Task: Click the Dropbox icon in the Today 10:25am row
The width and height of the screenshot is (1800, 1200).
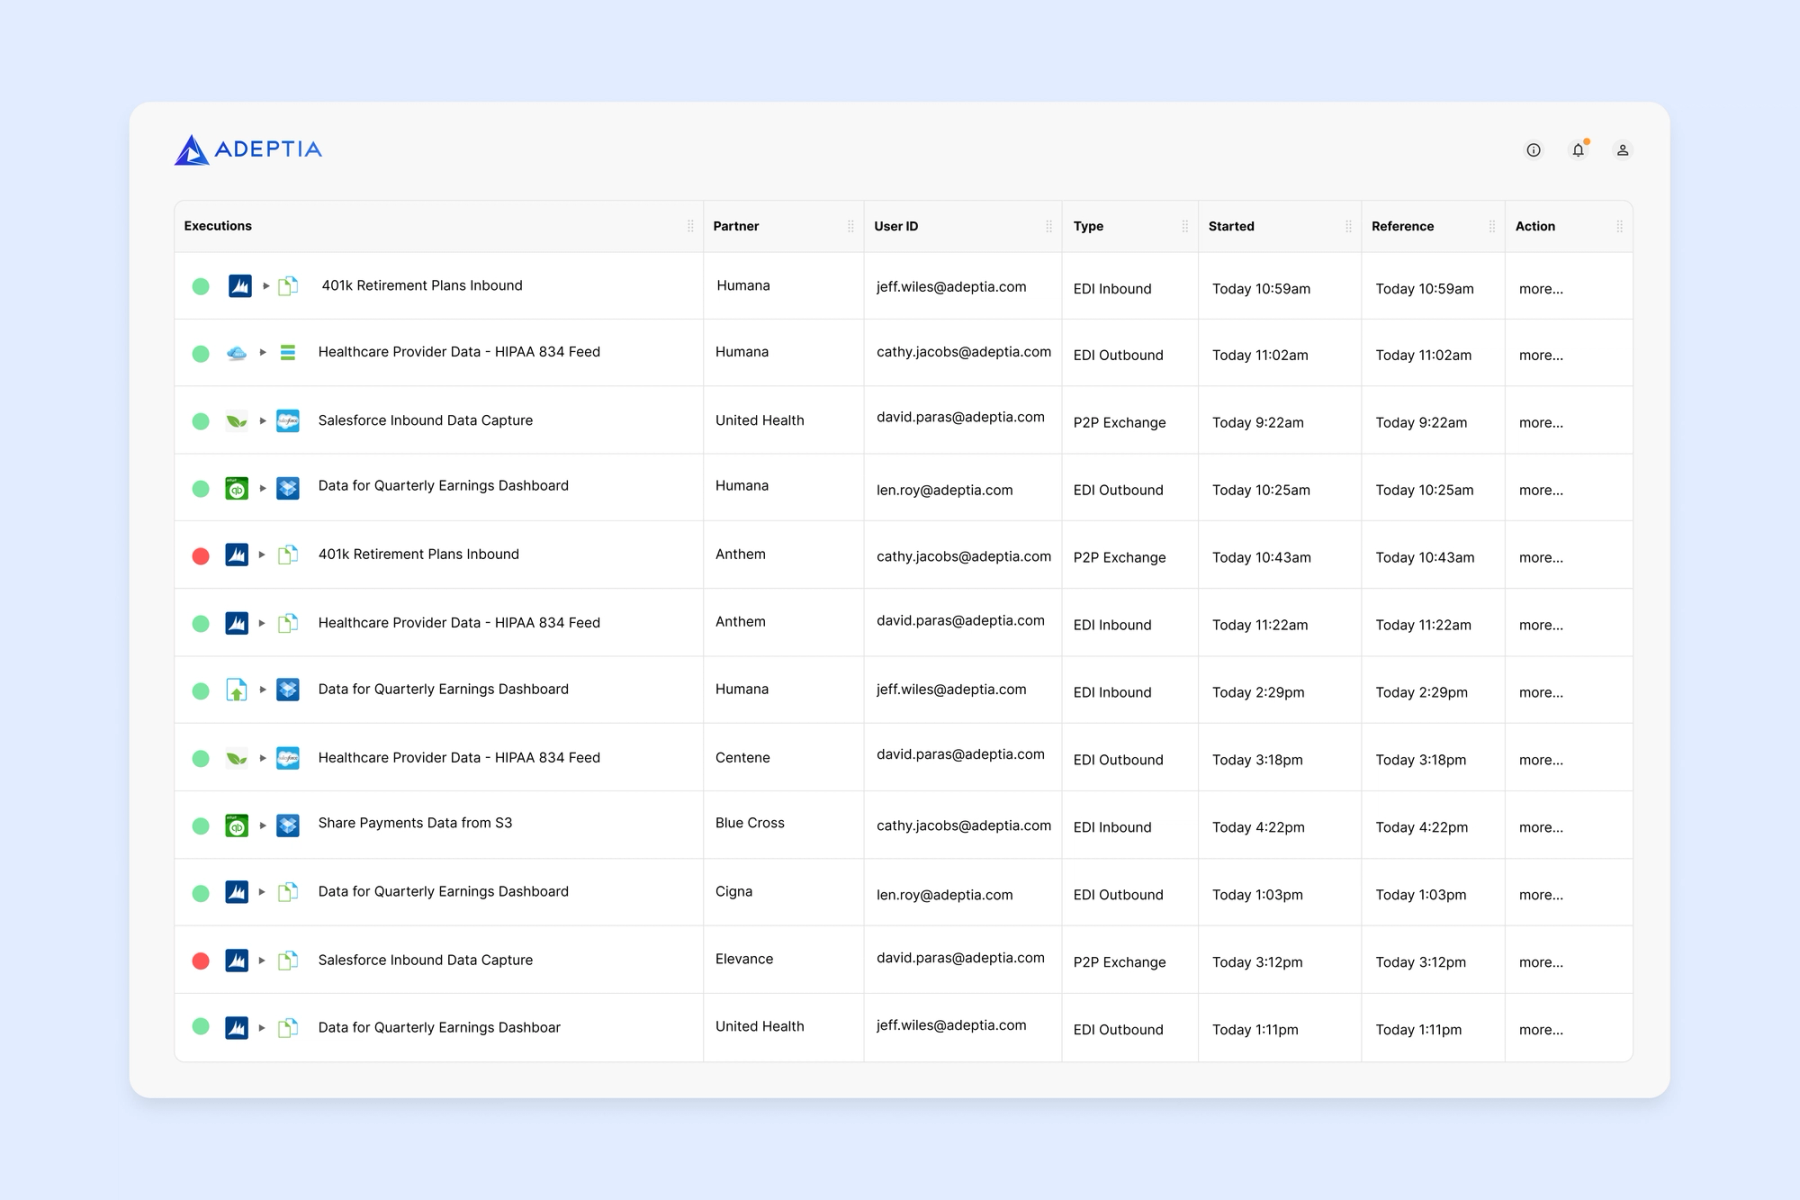Action: click(x=288, y=488)
